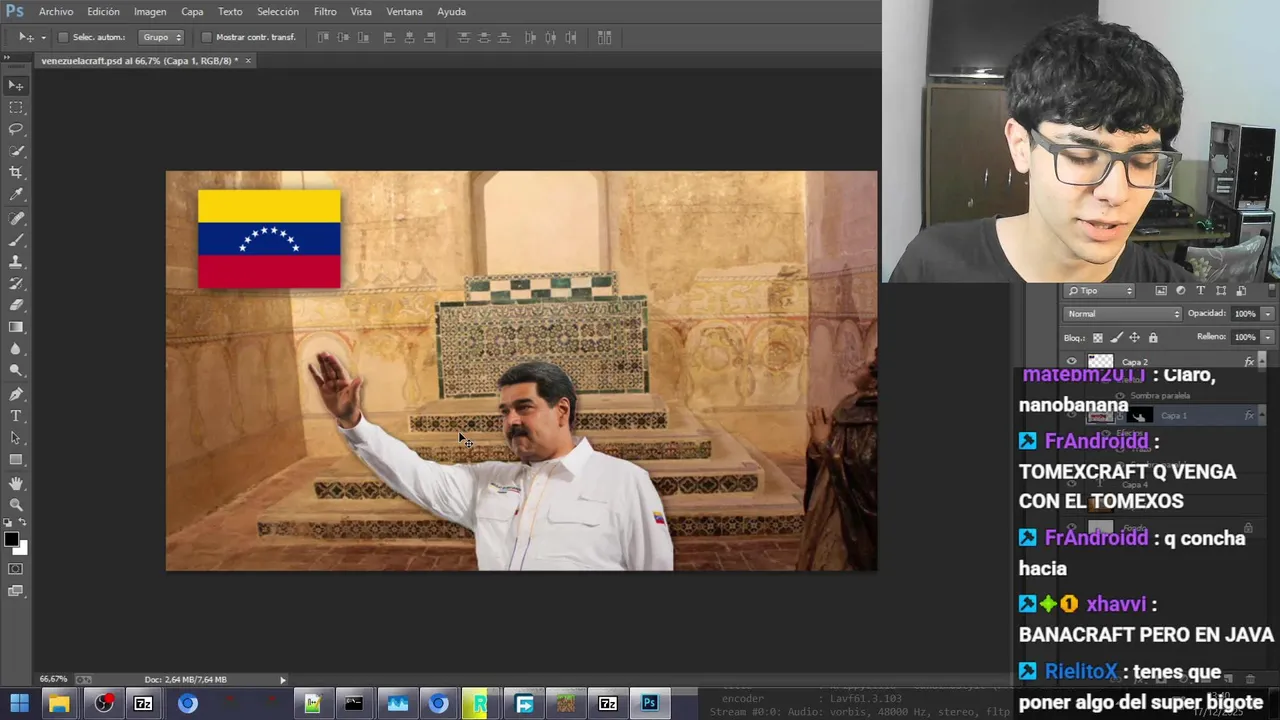1280x720 pixels.
Task: Align right edges in options bar
Action: [x=429, y=37]
